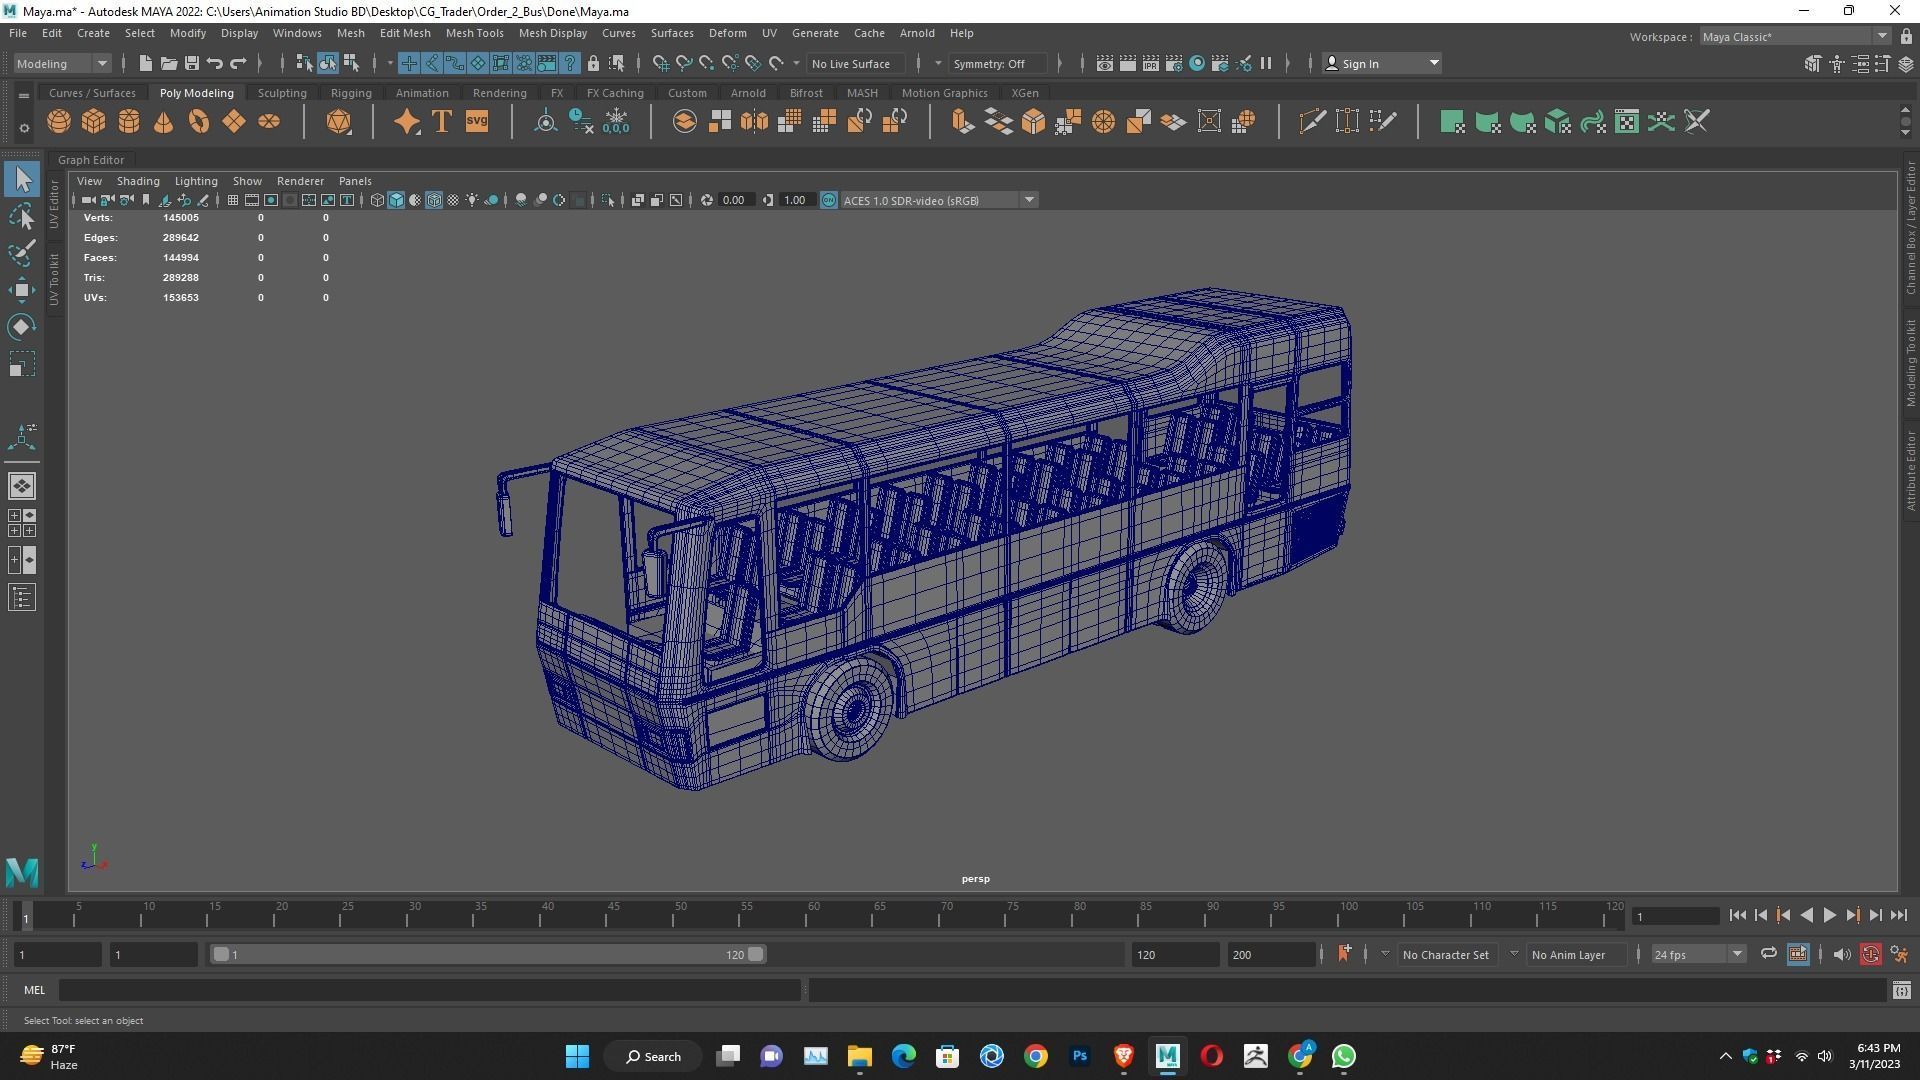Activate the Paint Selection tool

(22, 254)
